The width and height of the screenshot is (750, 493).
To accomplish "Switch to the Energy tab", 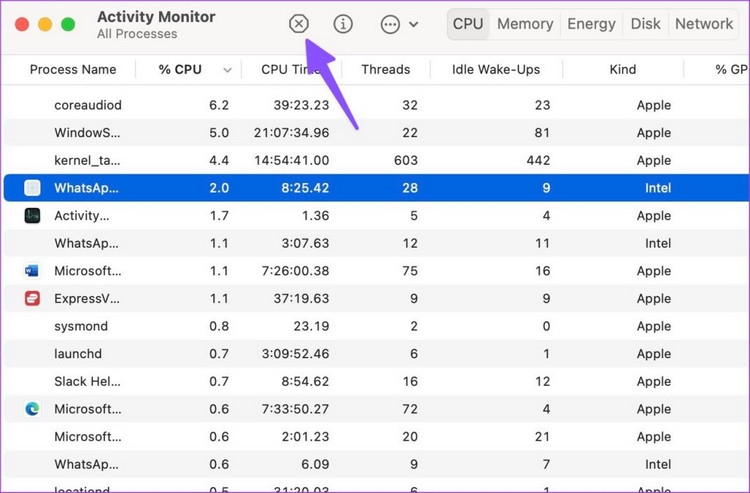I will 591,24.
